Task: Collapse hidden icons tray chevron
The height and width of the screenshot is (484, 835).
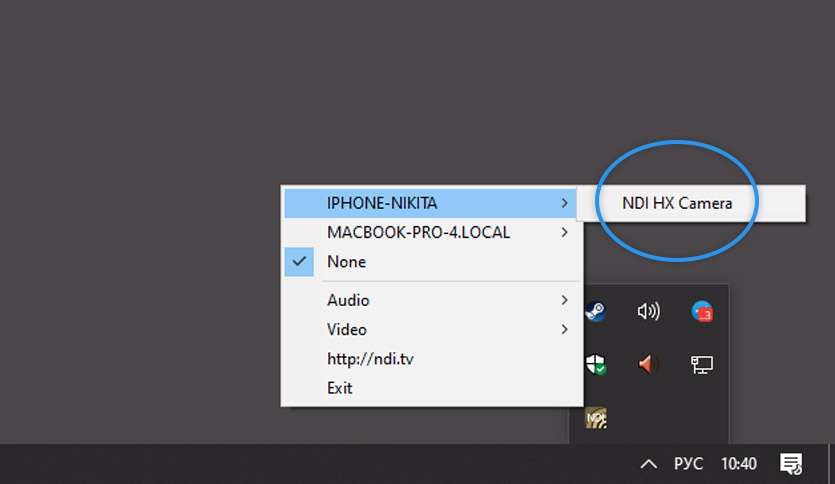Action: tap(649, 464)
